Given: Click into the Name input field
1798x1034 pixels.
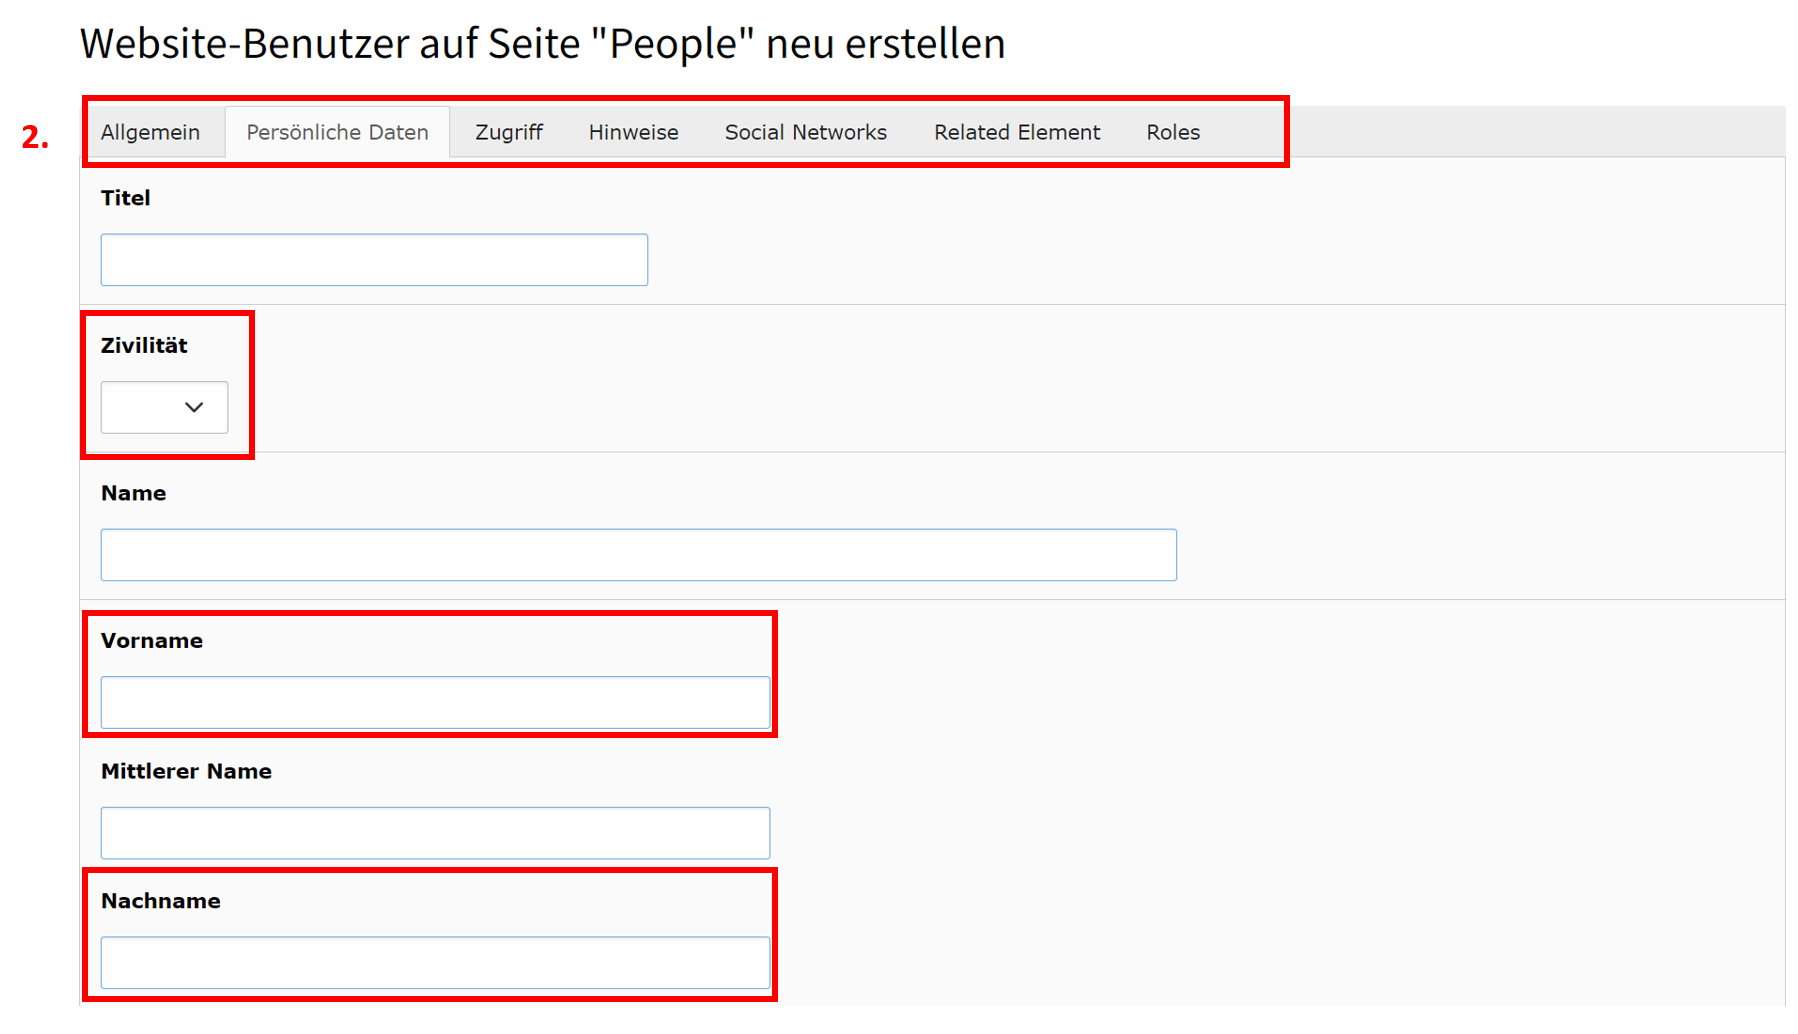Looking at the screenshot, I should pos(639,555).
